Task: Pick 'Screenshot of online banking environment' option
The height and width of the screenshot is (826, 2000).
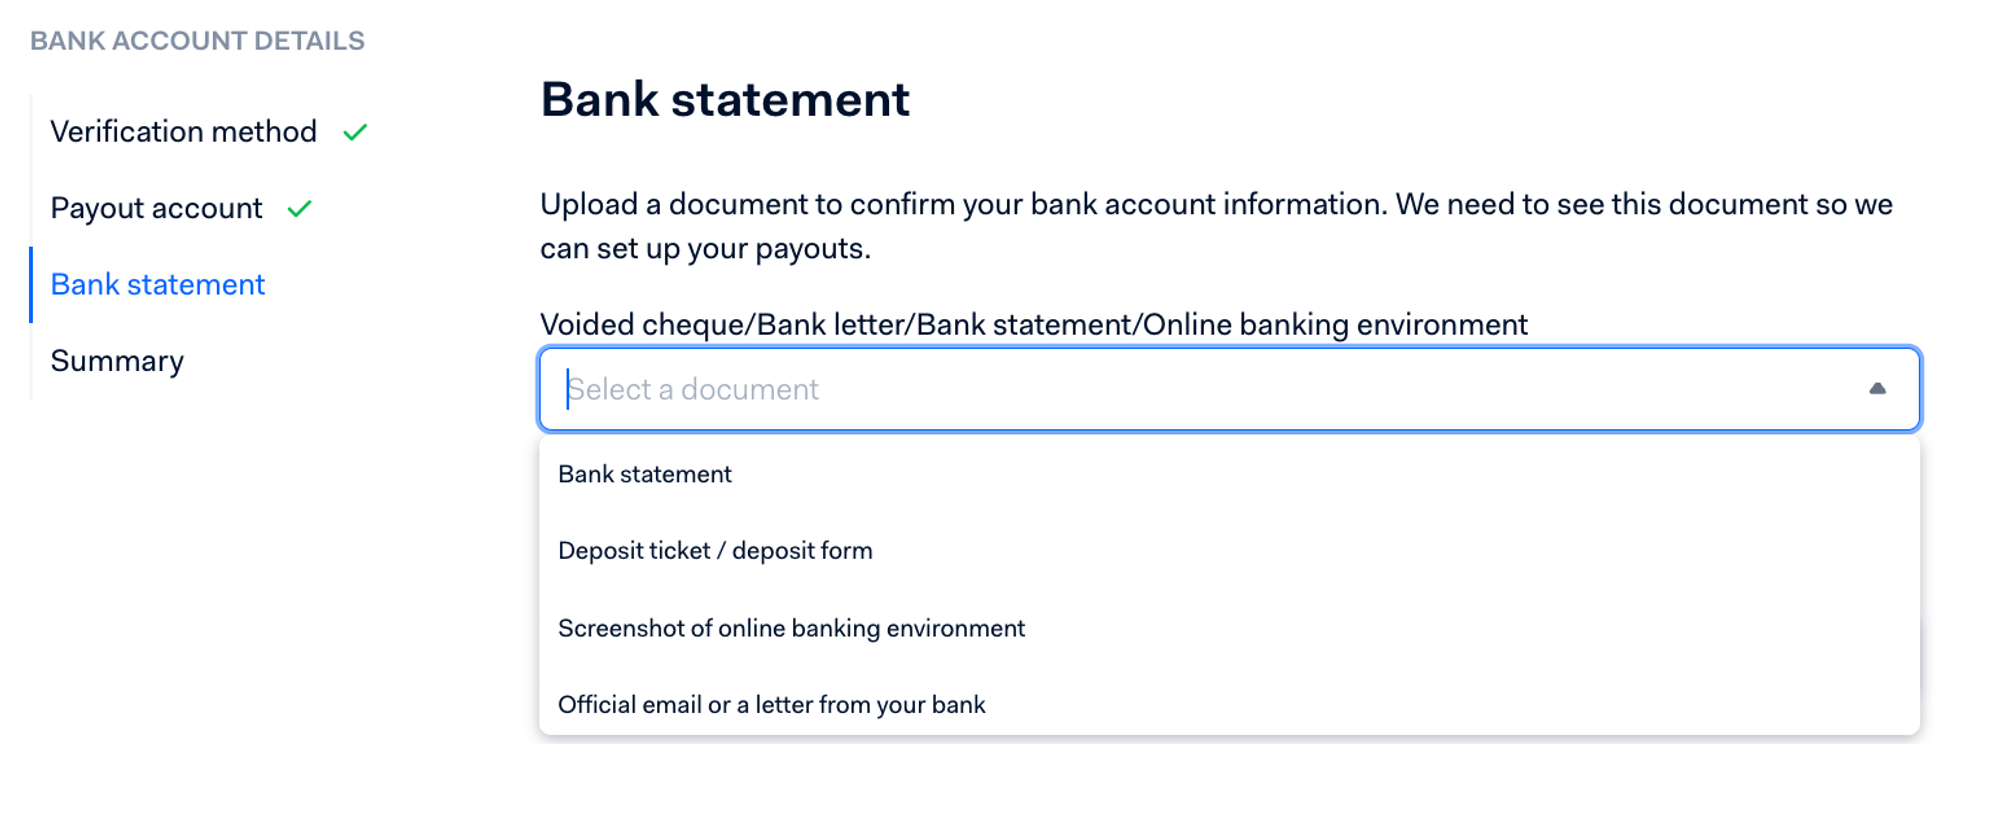Action: coord(791,628)
